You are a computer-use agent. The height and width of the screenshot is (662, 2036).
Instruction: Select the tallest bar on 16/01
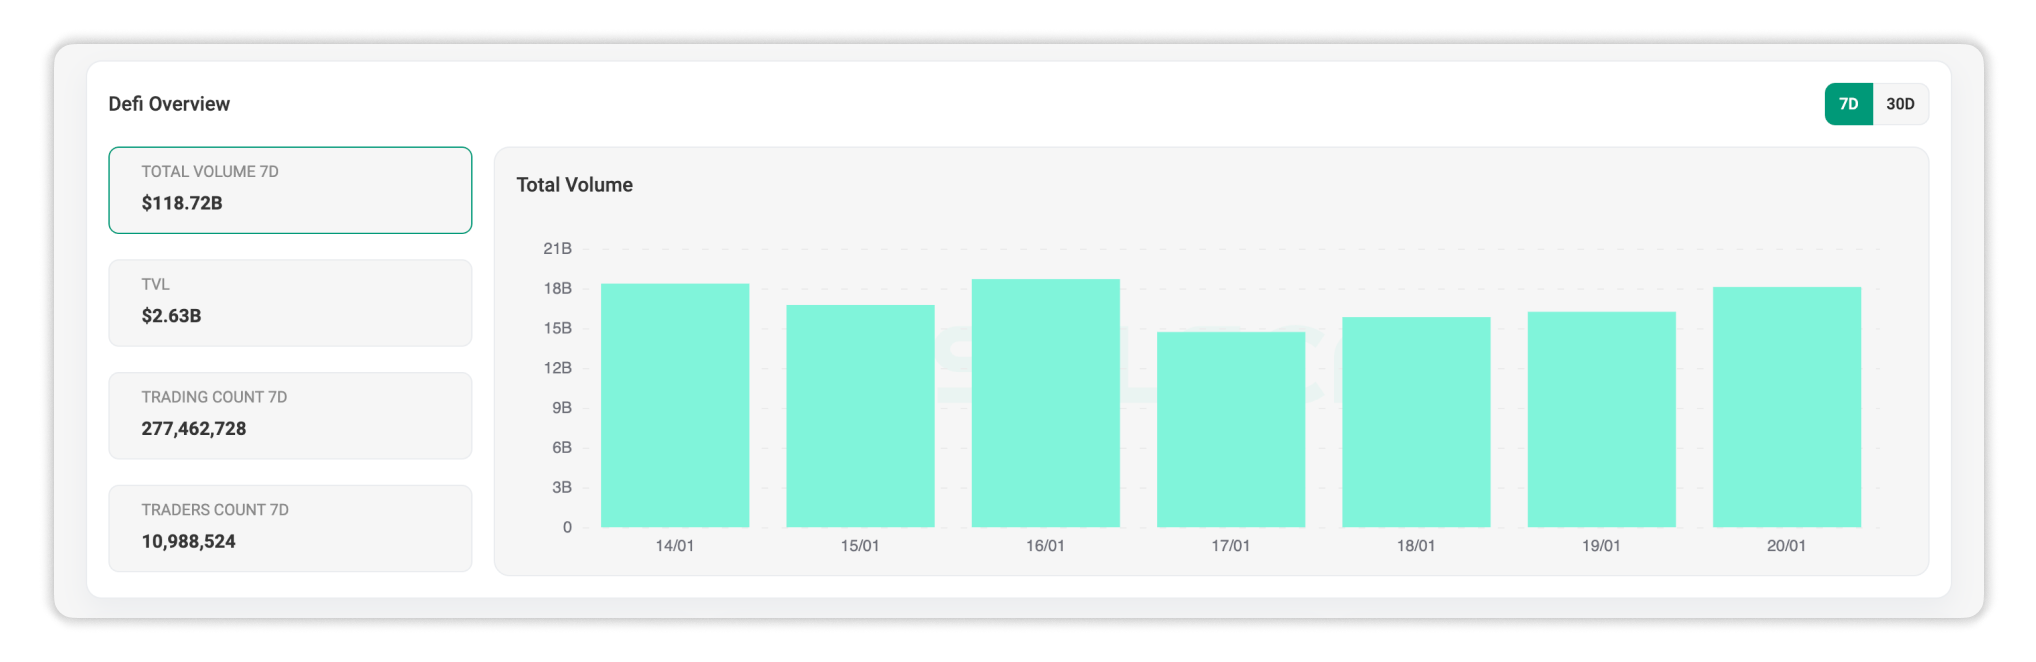pyautogui.click(x=1045, y=403)
